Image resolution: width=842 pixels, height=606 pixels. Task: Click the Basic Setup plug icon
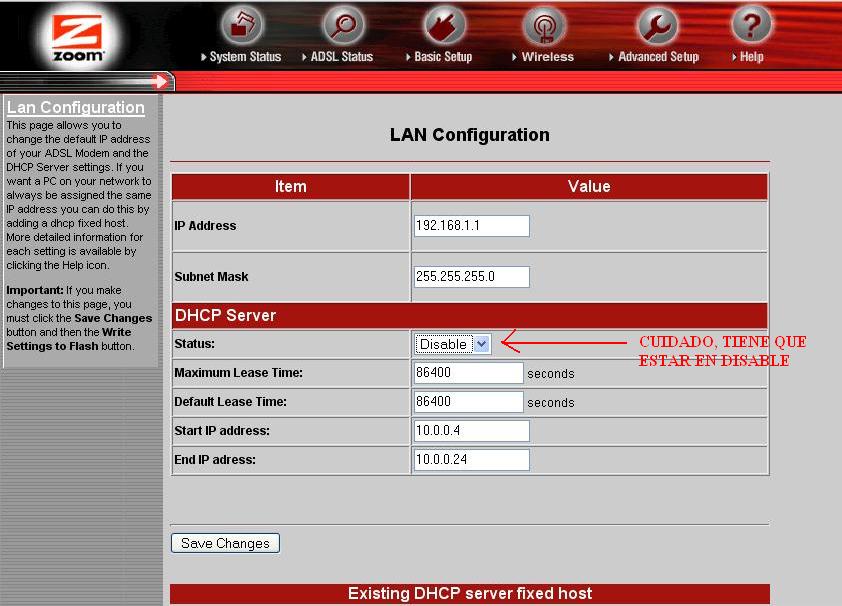(444, 25)
